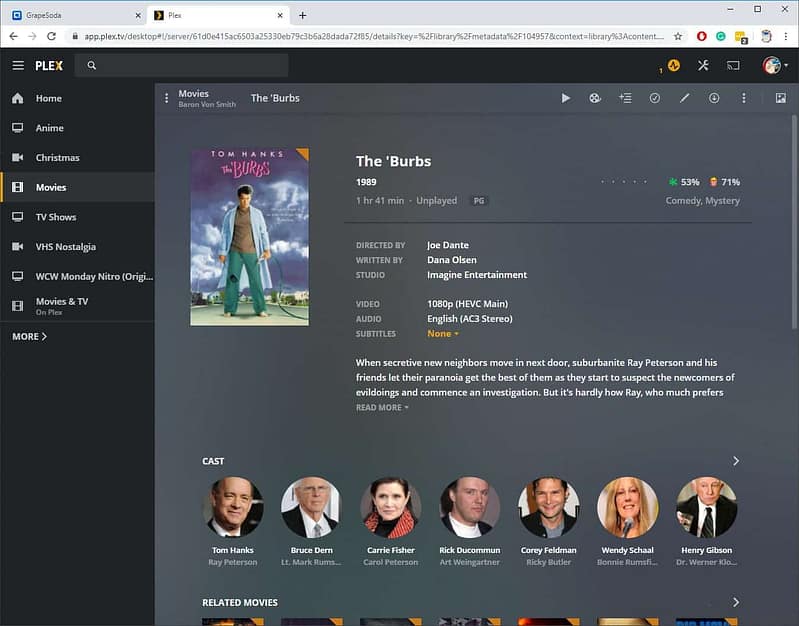Open the Plex hamburger menu

18,65
